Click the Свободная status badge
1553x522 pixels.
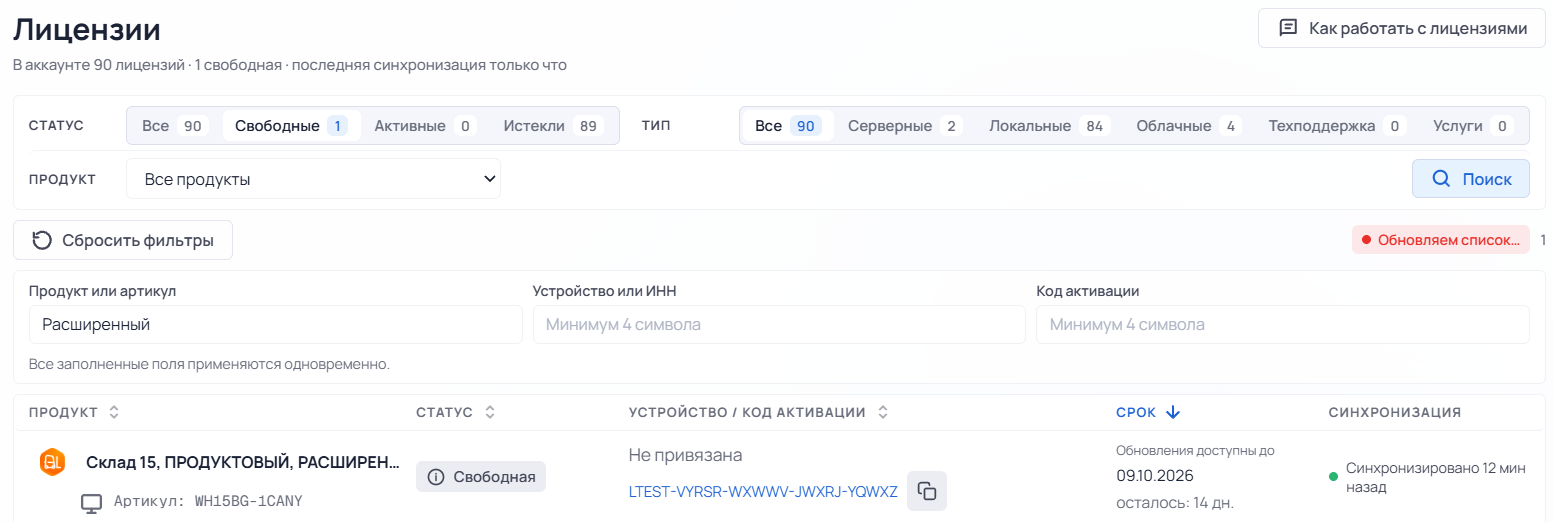(481, 477)
